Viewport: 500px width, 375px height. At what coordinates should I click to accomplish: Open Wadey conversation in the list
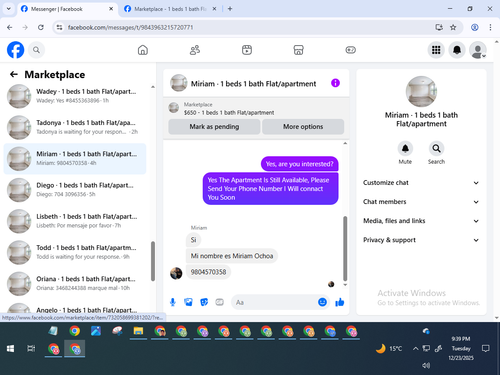point(75,96)
